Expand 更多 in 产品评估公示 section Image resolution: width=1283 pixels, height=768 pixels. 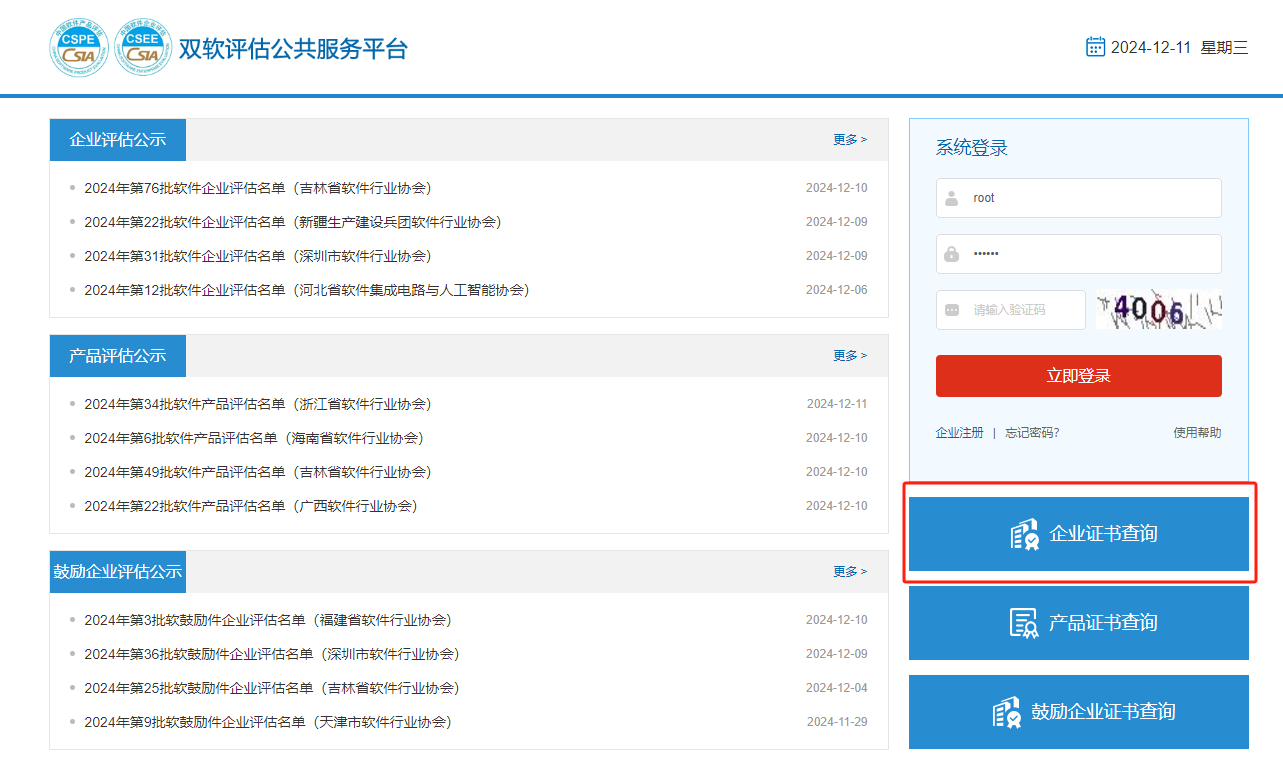tap(849, 356)
